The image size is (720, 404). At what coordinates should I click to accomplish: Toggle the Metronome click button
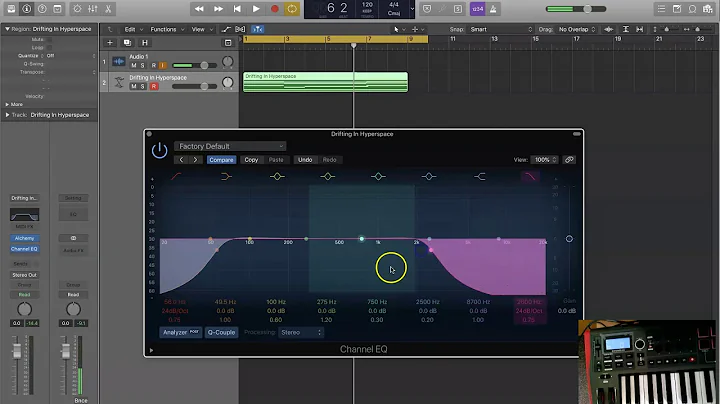pyautogui.click(x=493, y=9)
